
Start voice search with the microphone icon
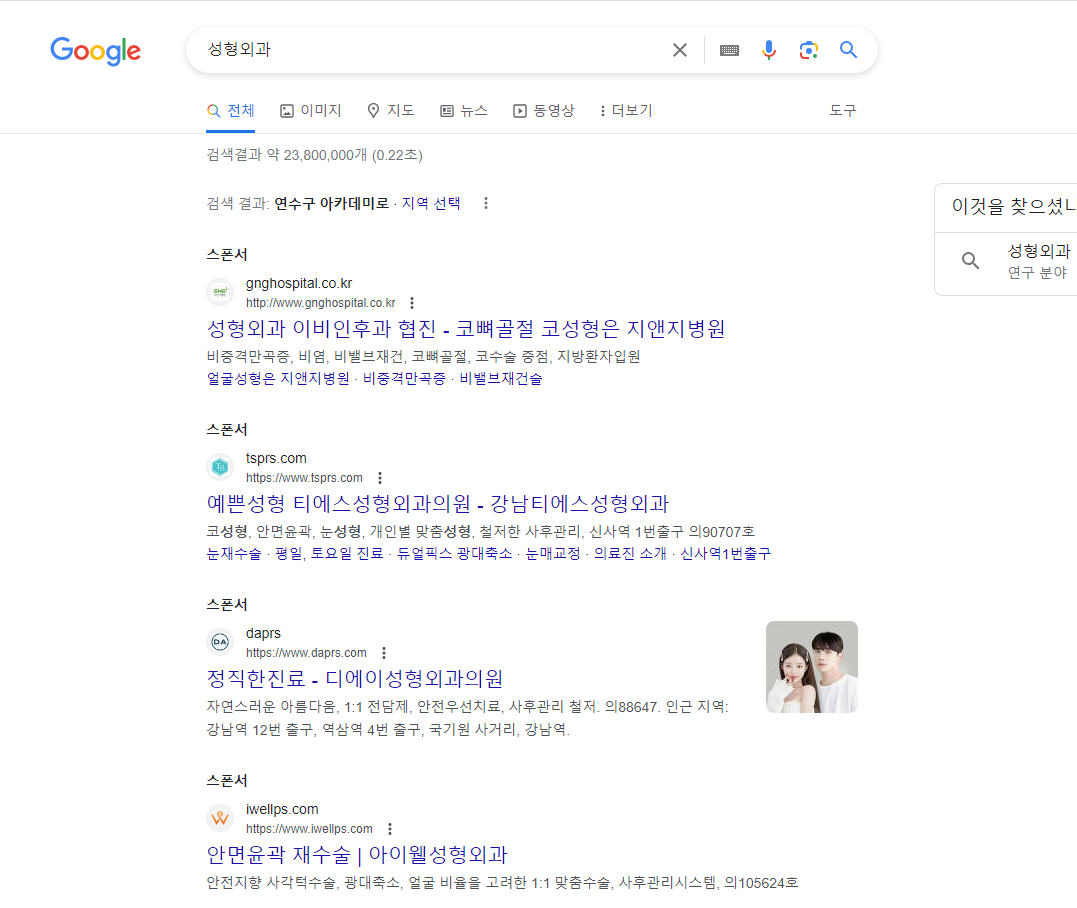click(x=769, y=50)
